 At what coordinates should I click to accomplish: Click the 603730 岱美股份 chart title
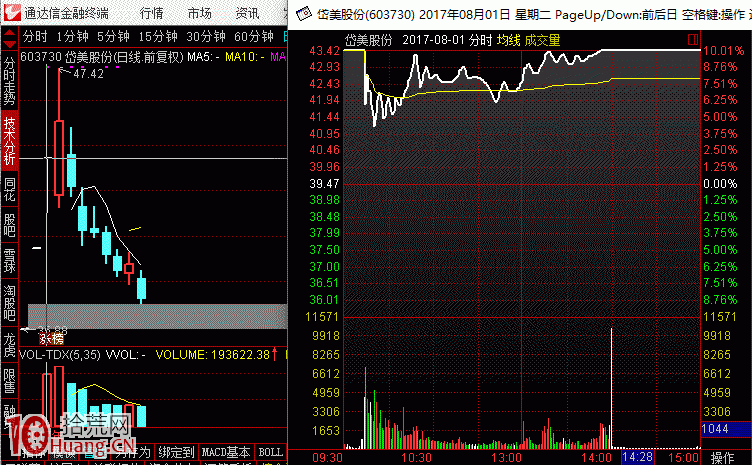pyautogui.click(x=101, y=57)
